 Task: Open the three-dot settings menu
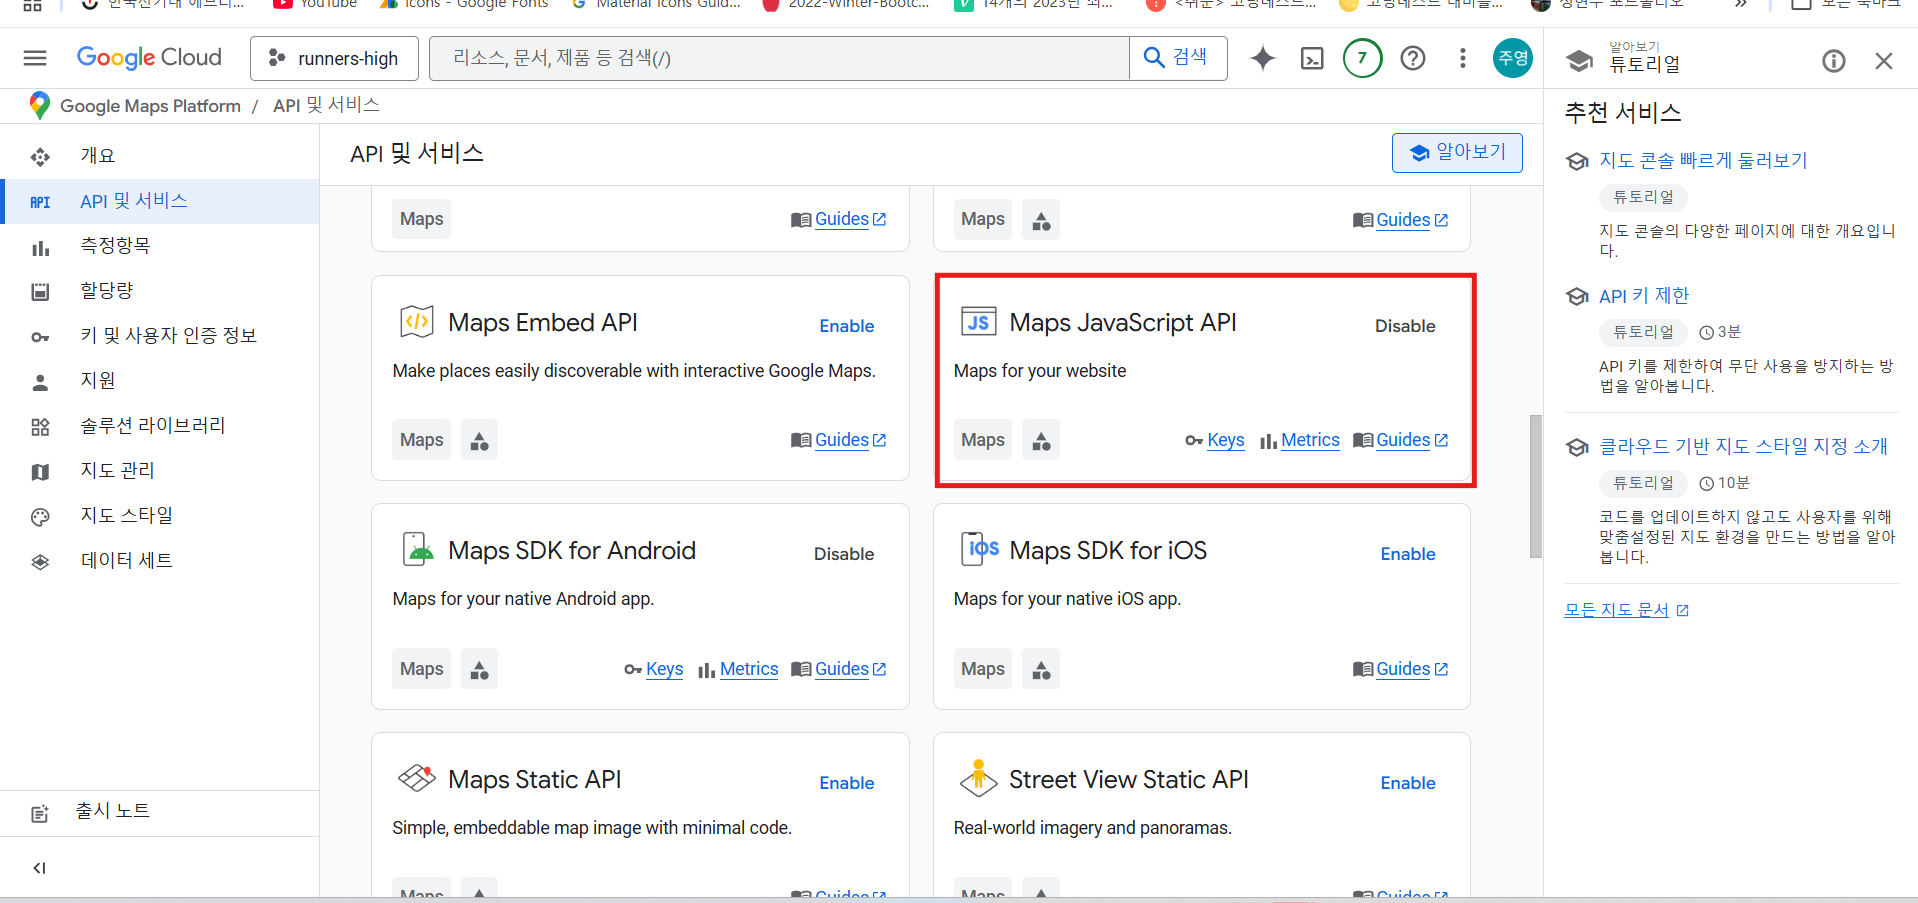[x=1463, y=58]
